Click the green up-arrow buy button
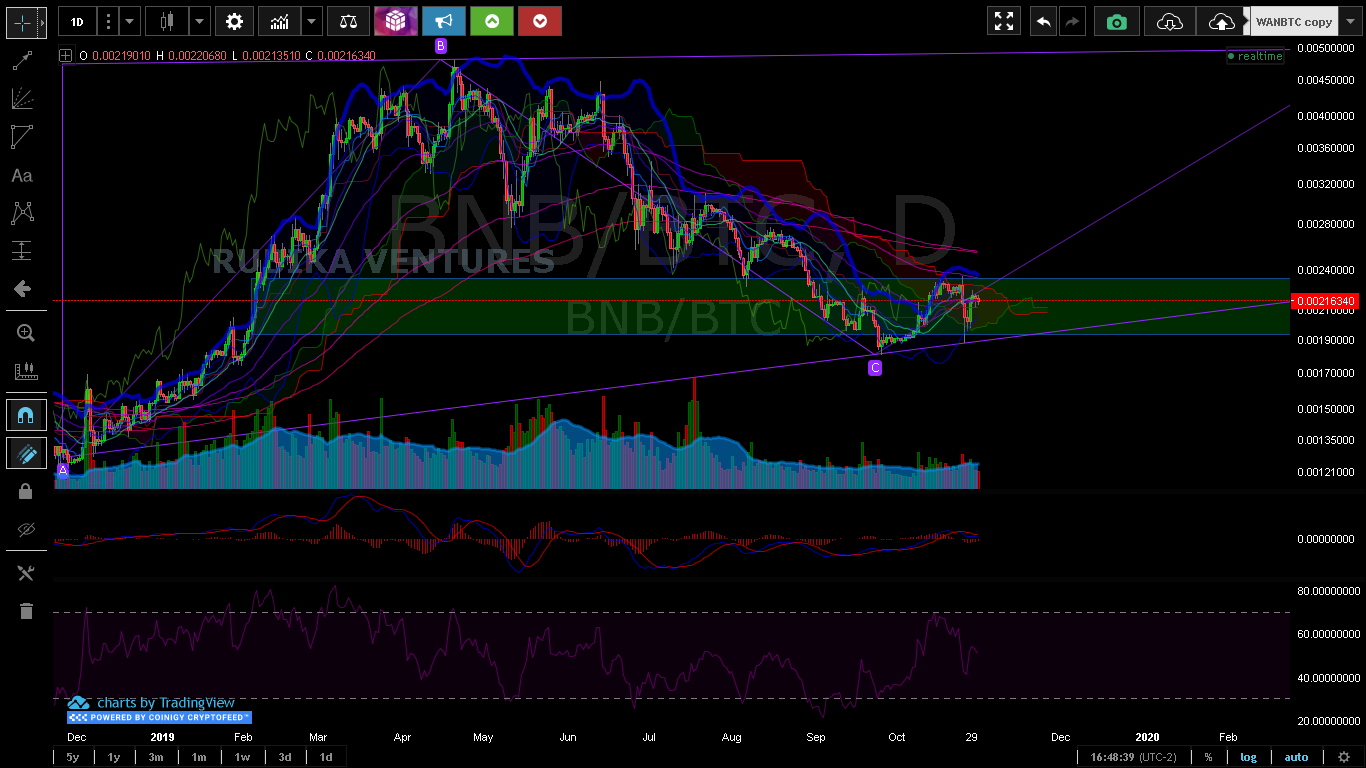 tap(492, 21)
